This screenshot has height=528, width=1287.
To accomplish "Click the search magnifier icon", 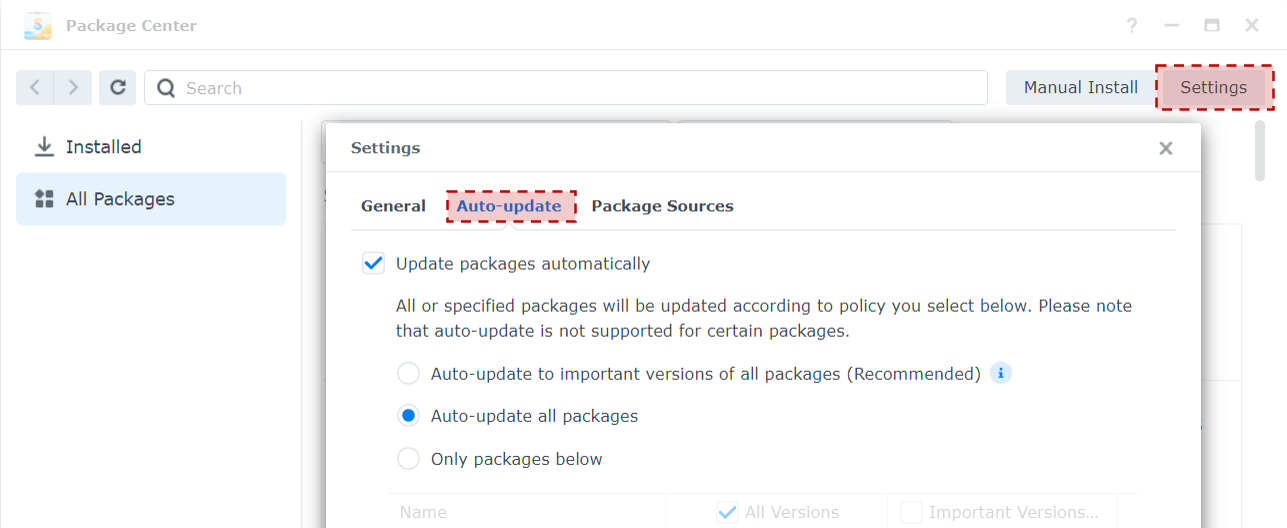I will [166, 88].
